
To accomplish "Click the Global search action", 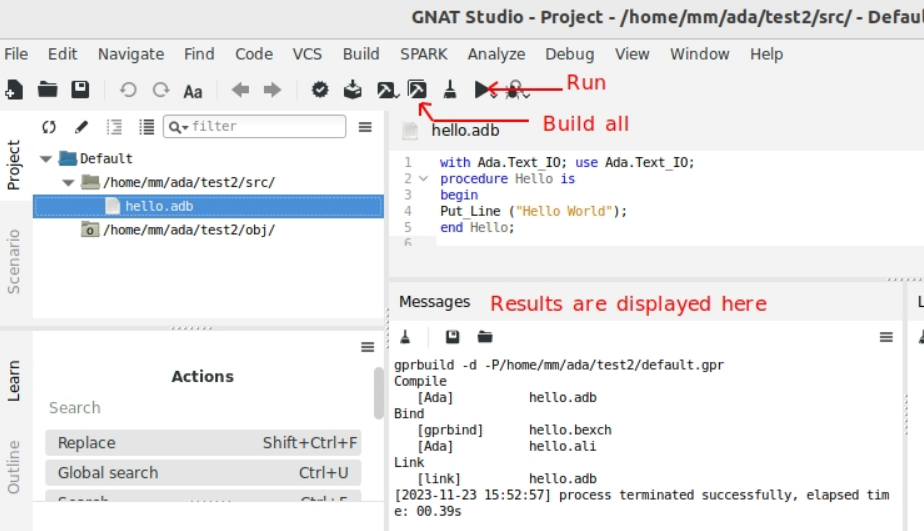I will 203,473.
